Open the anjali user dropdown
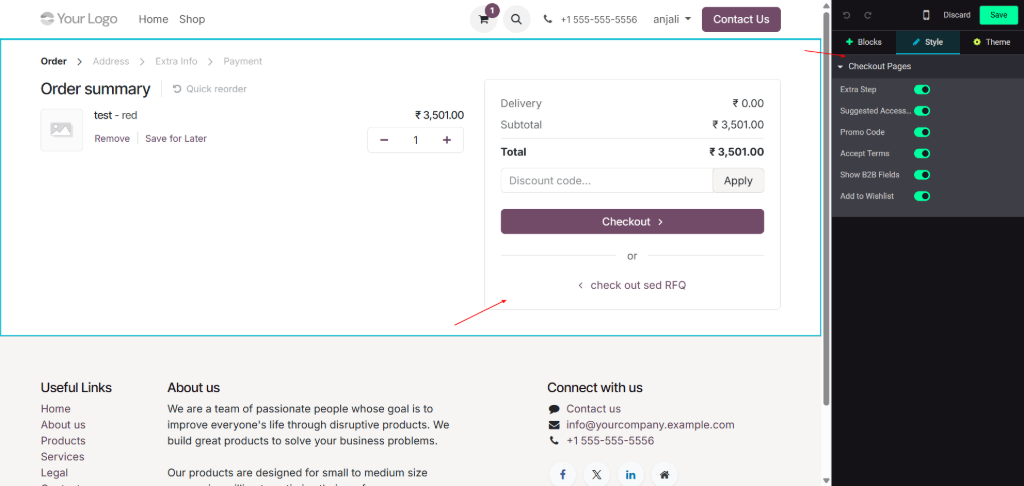This screenshot has height=486, width=1024. click(672, 19)
